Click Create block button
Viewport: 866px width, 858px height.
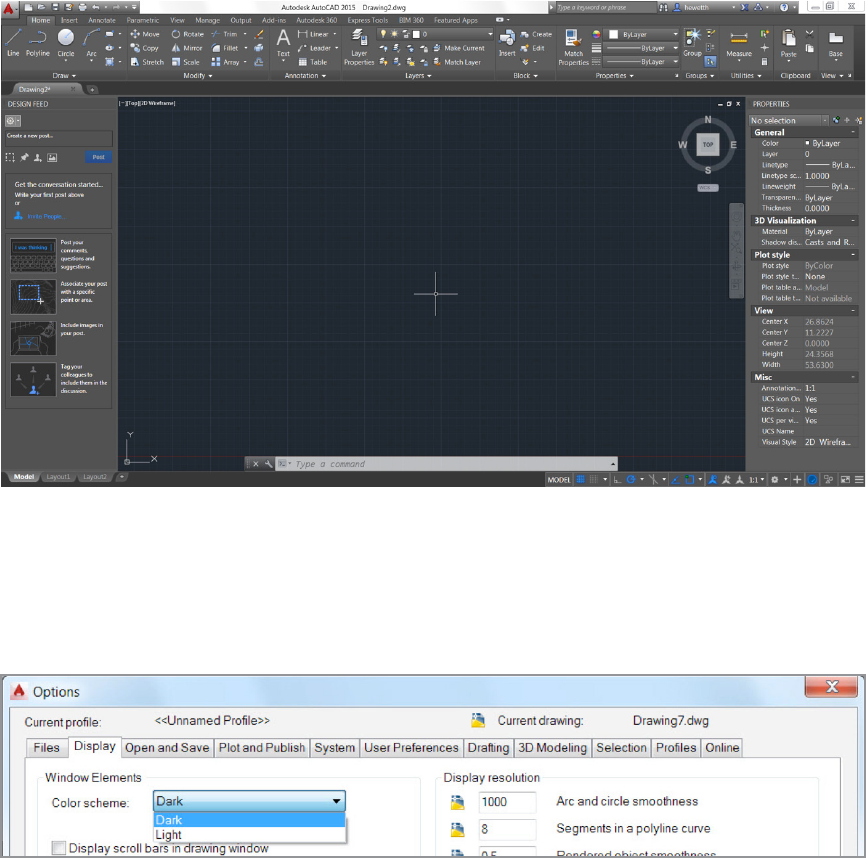pyautogui.click(x=536, y=34)
